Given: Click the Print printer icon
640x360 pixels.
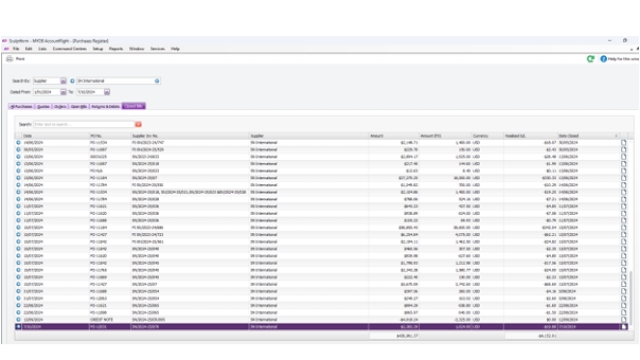Looking at the screenshot, I should 9,59.
